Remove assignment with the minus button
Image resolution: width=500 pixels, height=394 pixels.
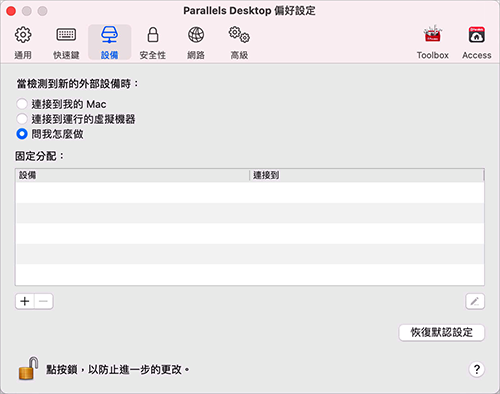(44, 302)
